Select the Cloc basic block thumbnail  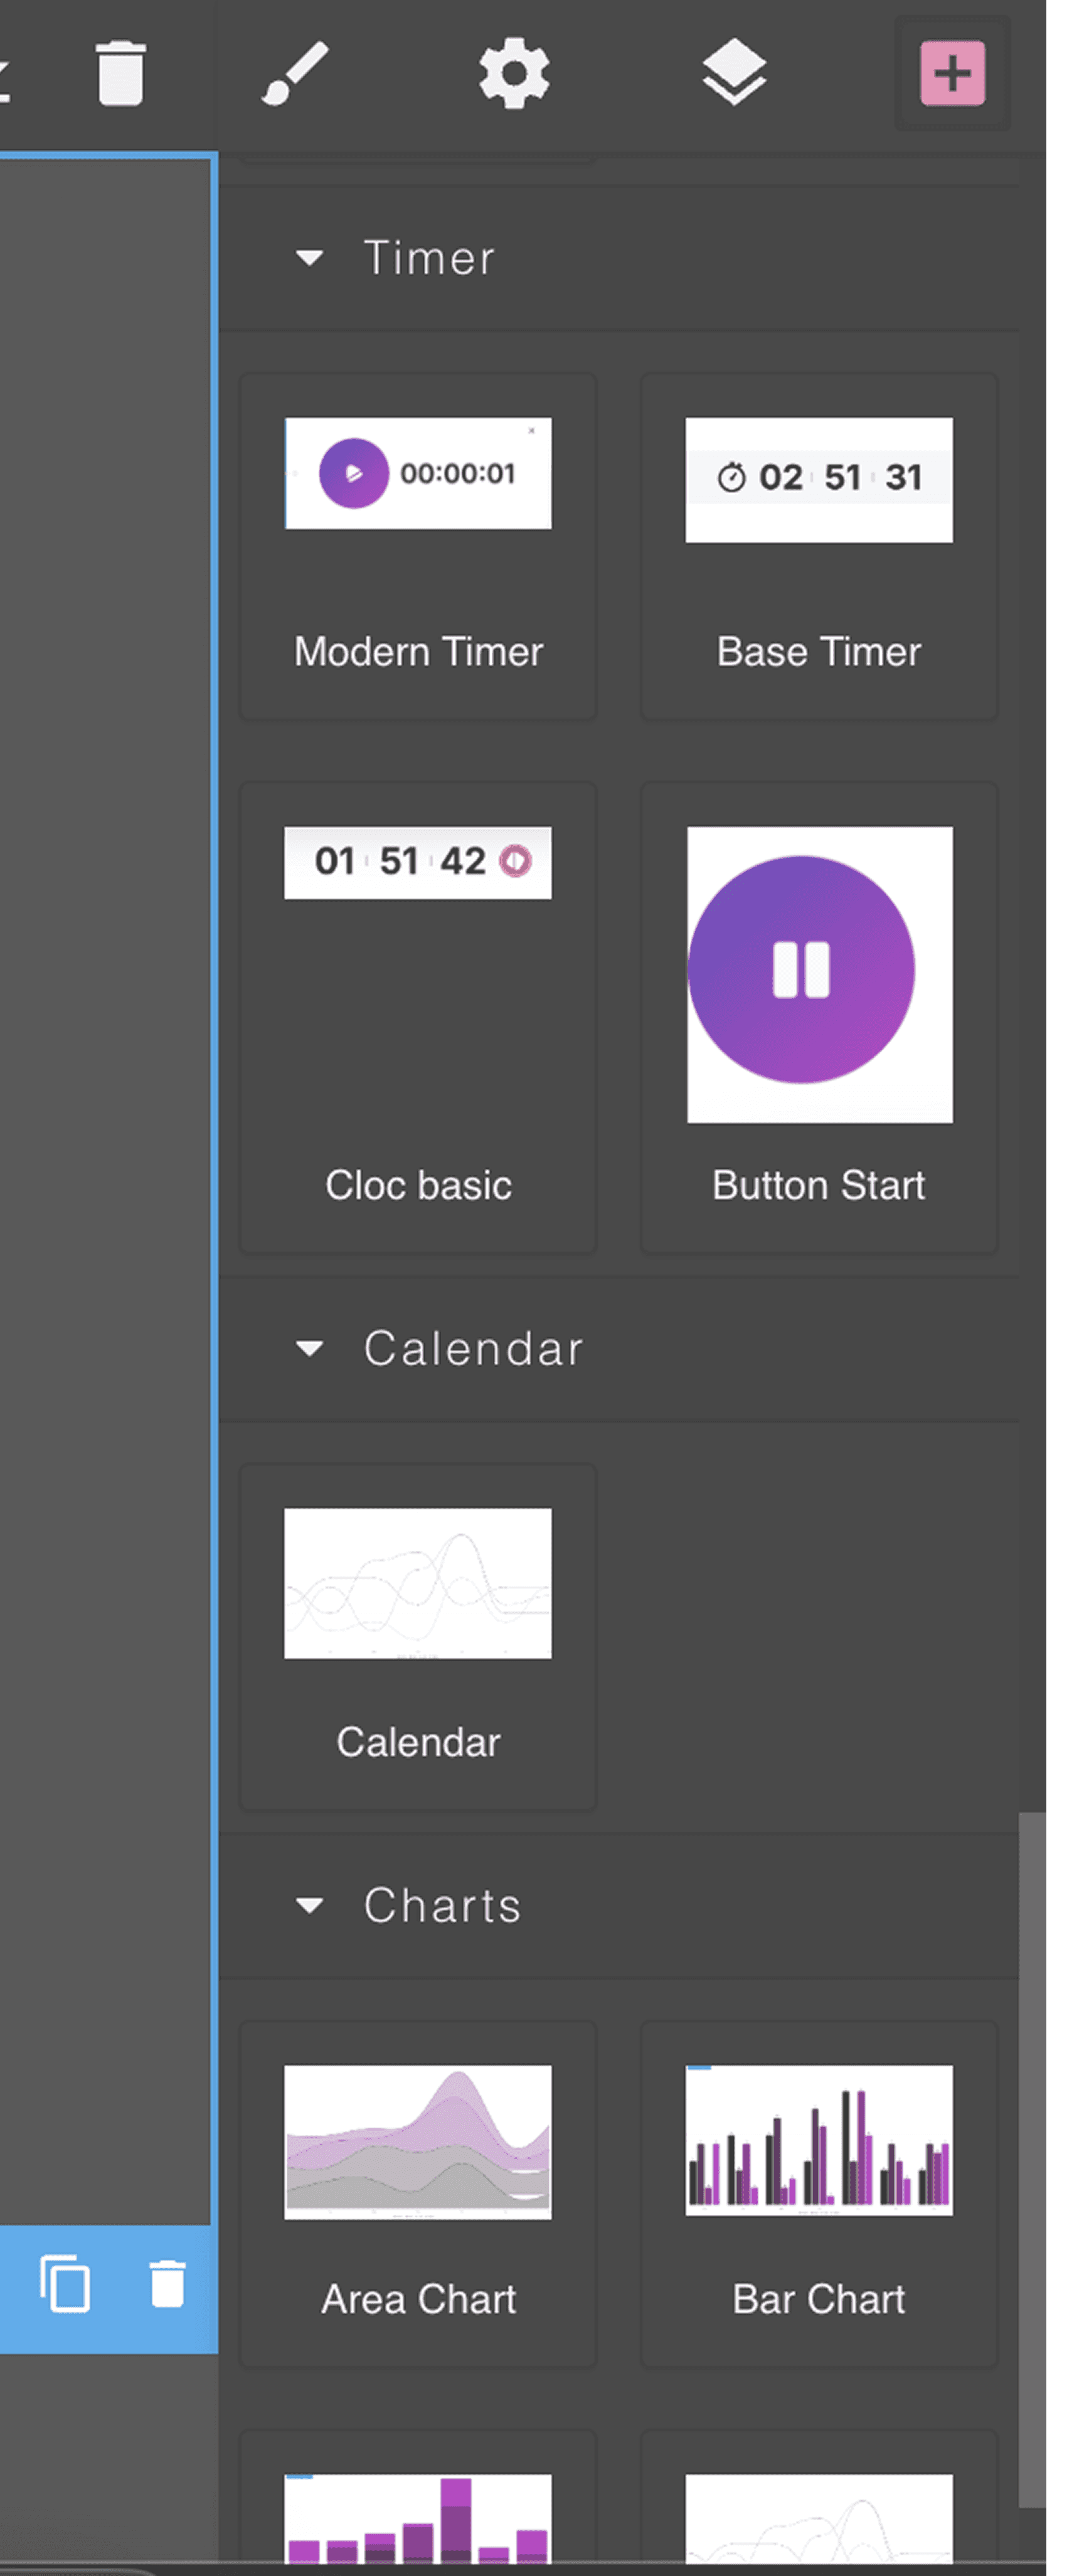click(x=418, y=862)
